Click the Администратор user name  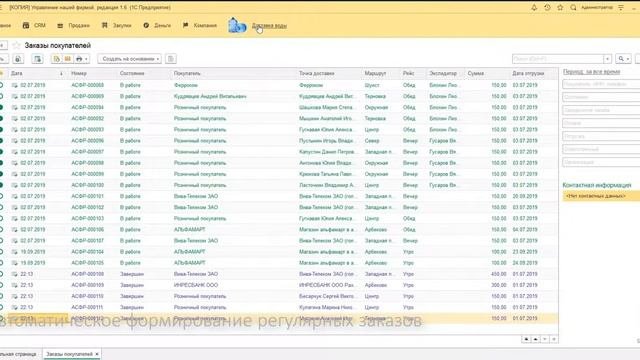coord(597,7)
